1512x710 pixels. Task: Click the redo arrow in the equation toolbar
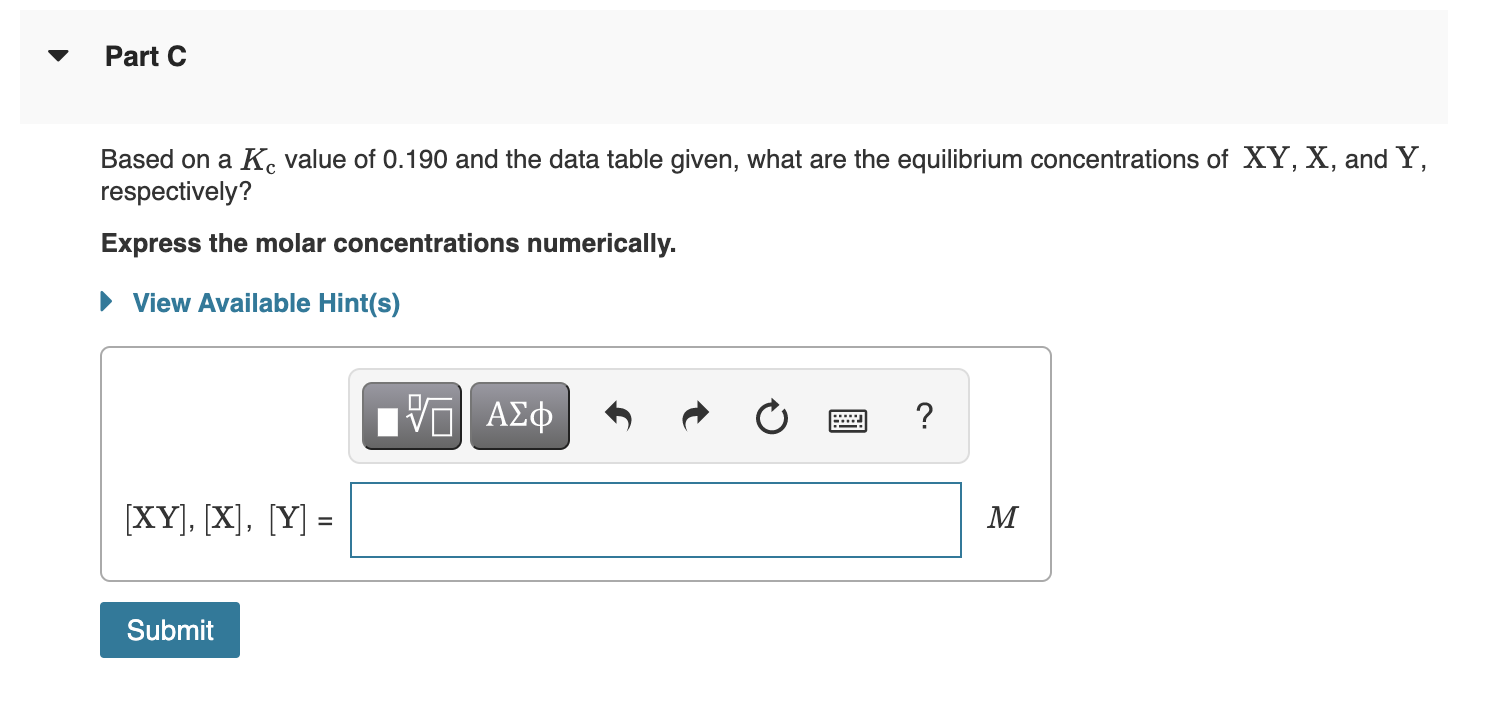694,417
